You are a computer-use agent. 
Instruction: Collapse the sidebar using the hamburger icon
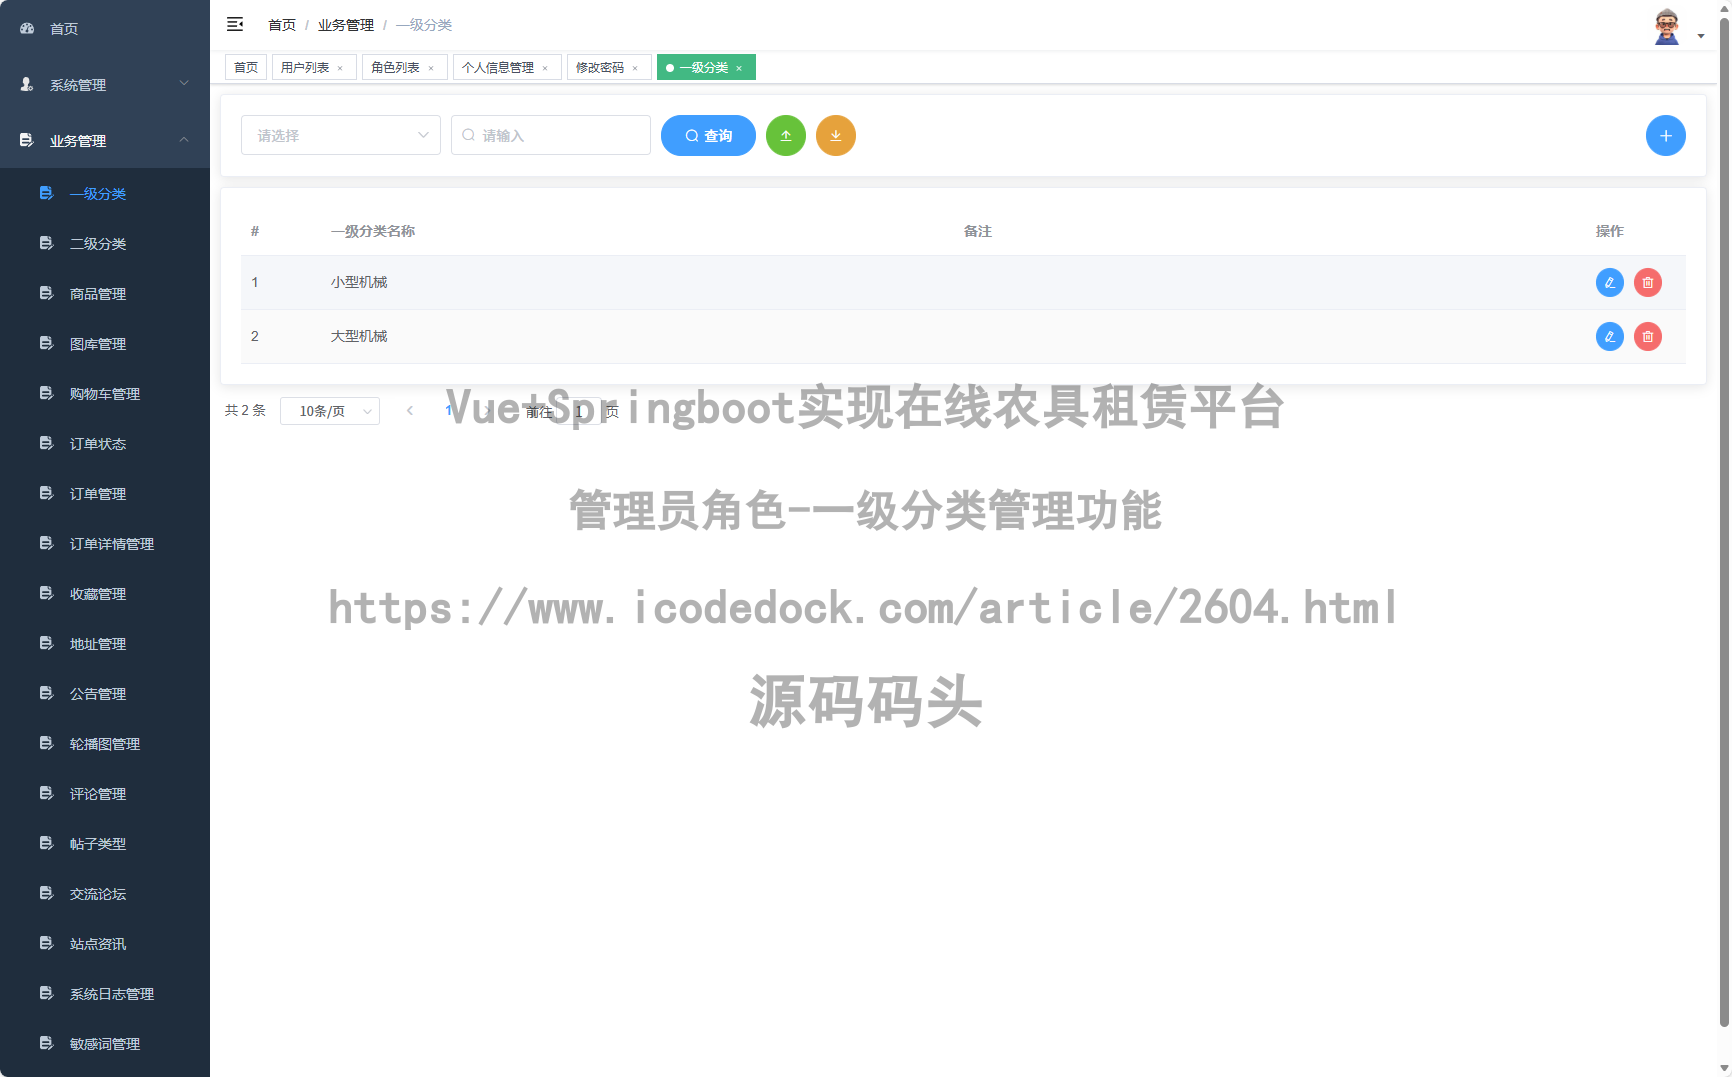(236, 23)
